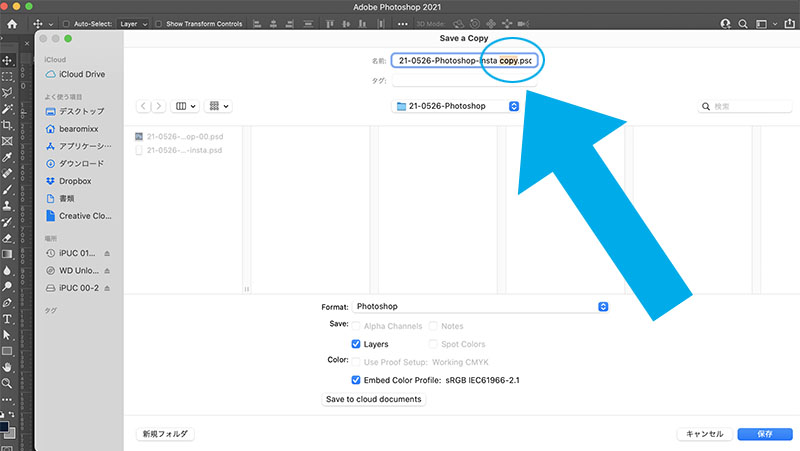Select bearomixx home folder in sidebar

72,129
